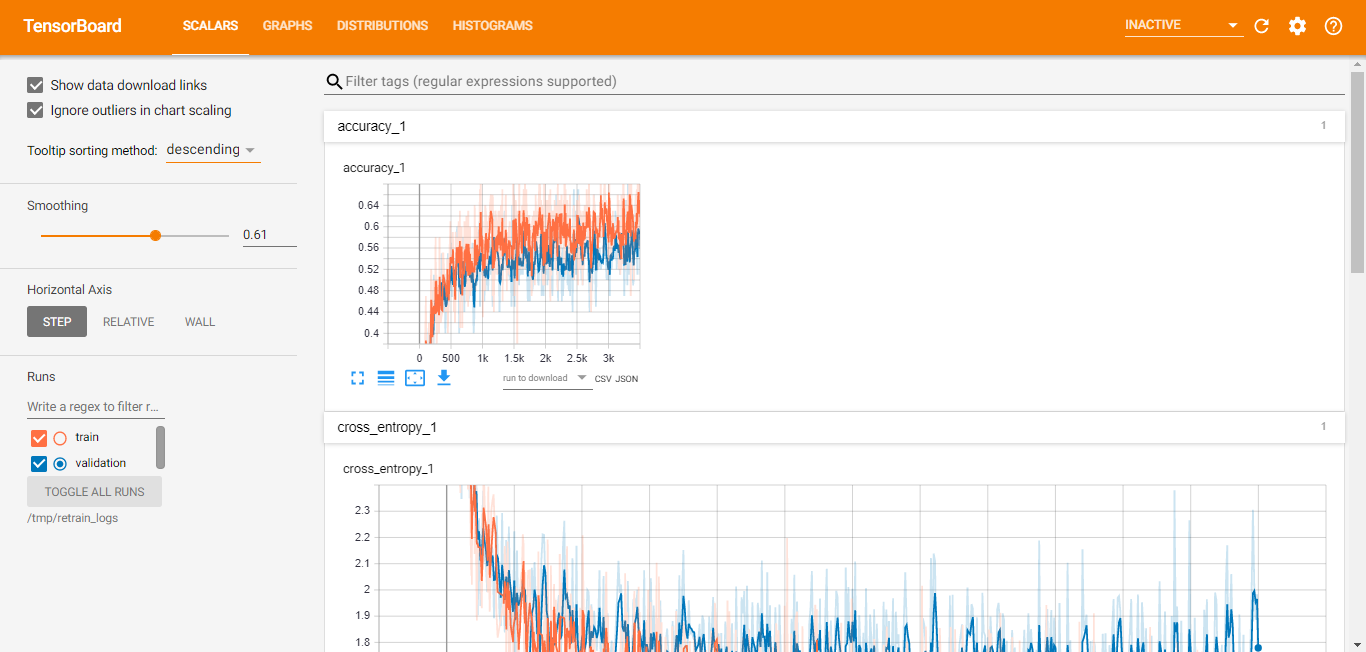Download accuracy_1 chart as SVG
1366x652 pixels.
point(444,378)
